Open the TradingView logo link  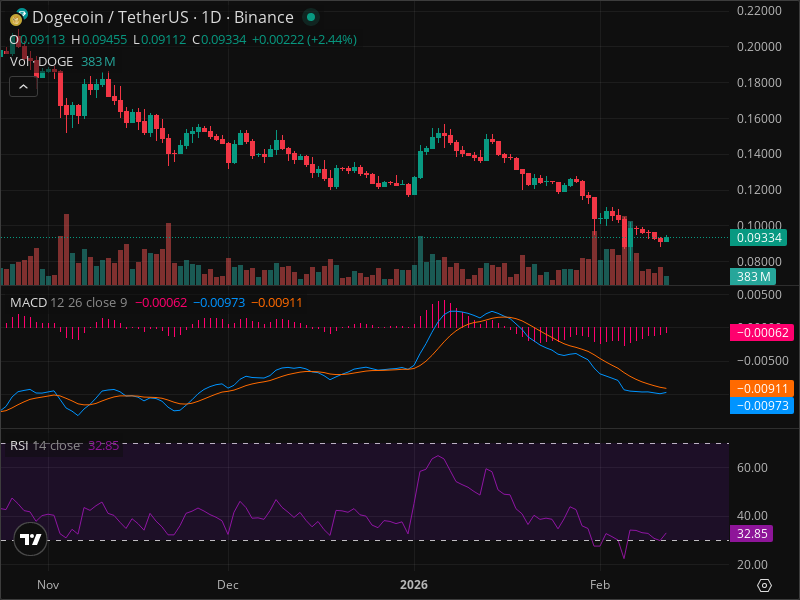[x=31, y=539]
